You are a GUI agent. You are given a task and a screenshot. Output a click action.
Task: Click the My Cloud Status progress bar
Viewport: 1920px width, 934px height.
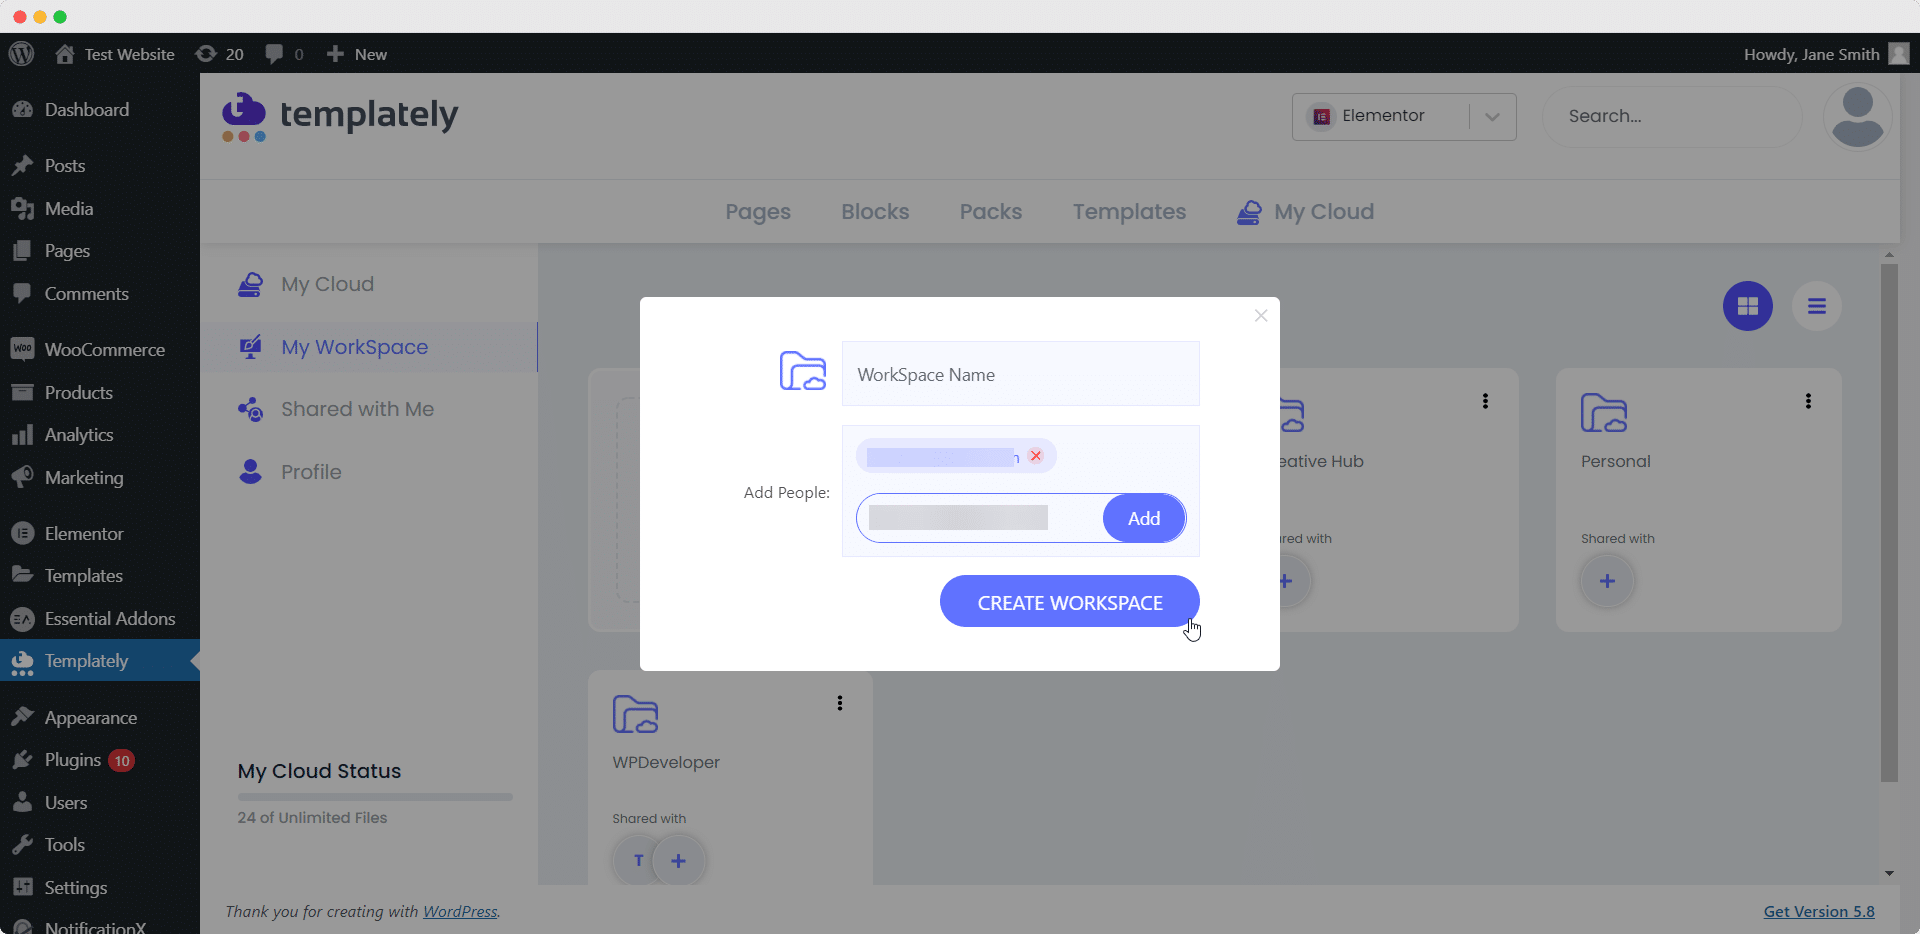[374, 796]
